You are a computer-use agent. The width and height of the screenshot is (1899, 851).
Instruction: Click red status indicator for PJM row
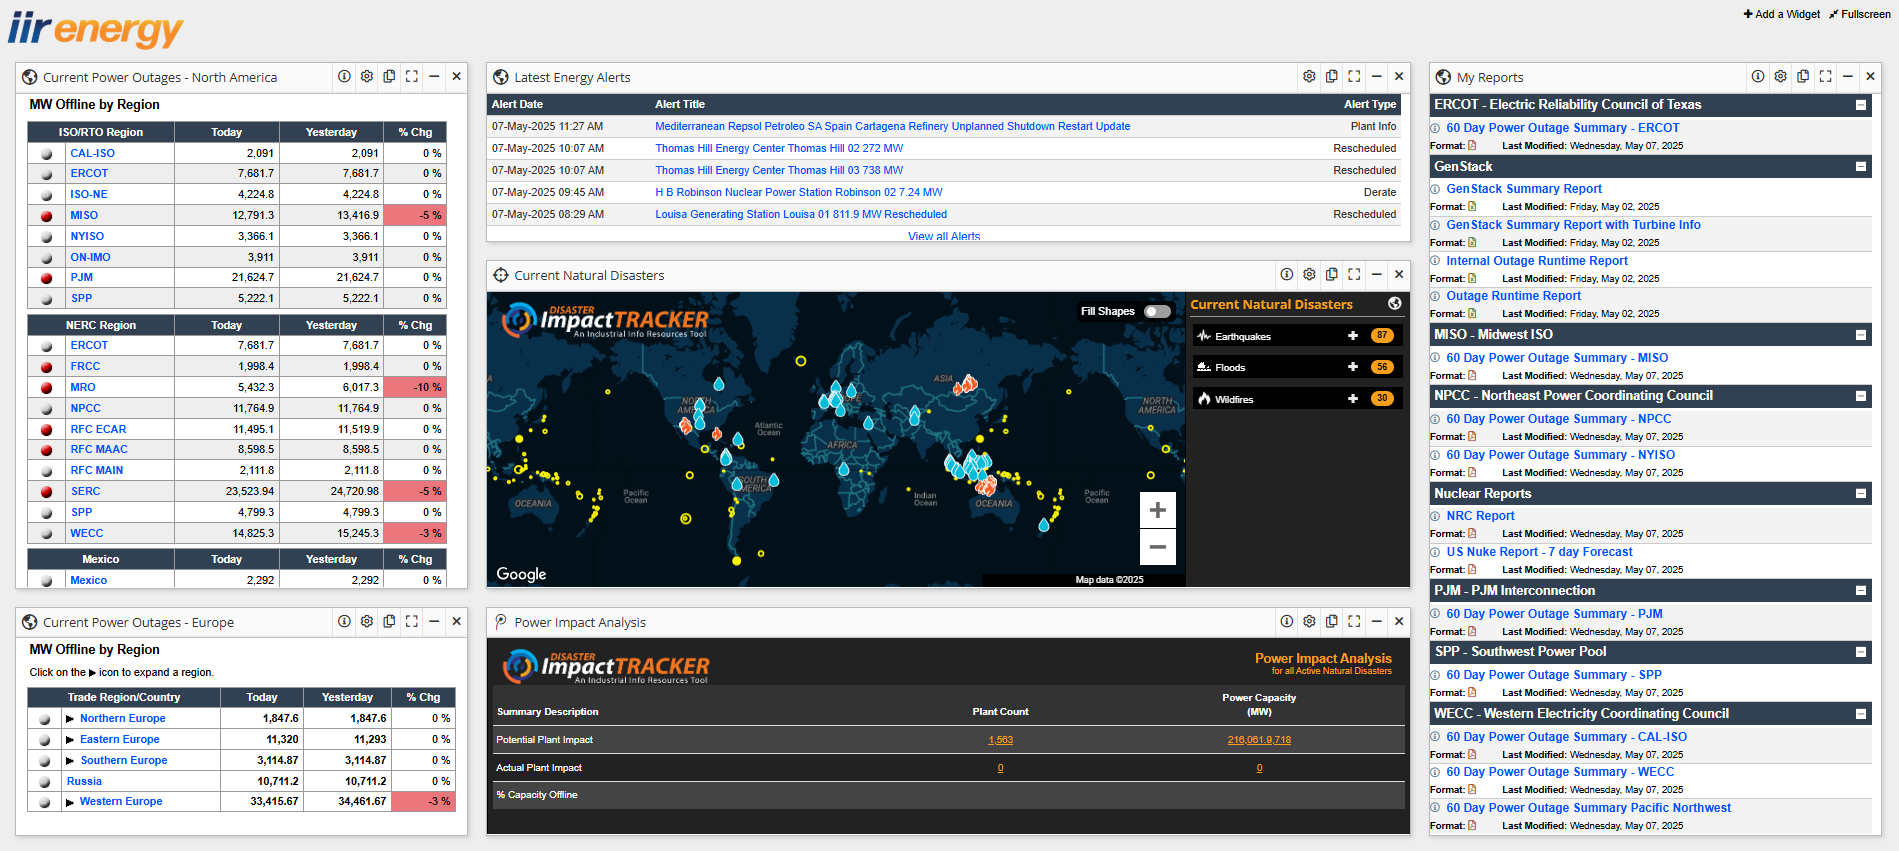pyautogui.click(x=46, y=278)
